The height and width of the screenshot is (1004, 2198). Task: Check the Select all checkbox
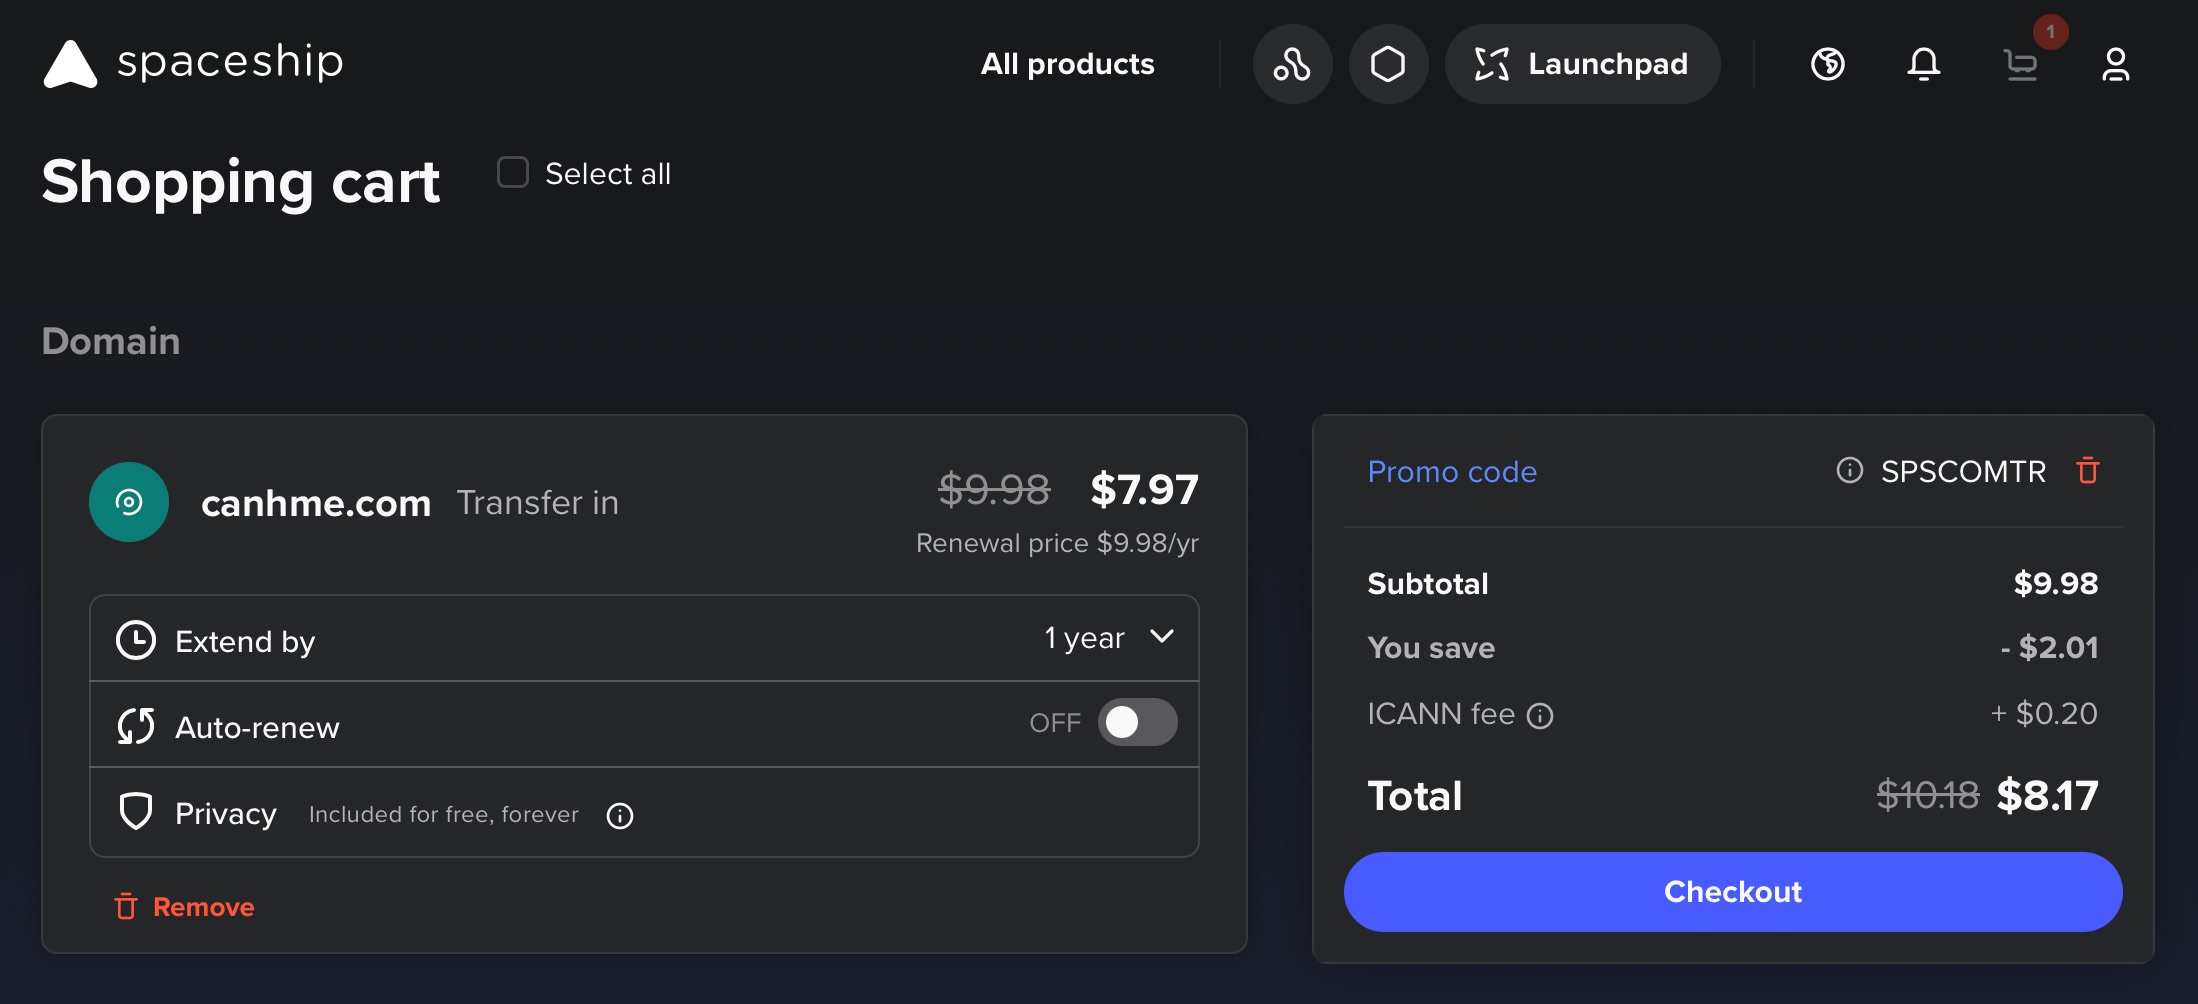513,173
